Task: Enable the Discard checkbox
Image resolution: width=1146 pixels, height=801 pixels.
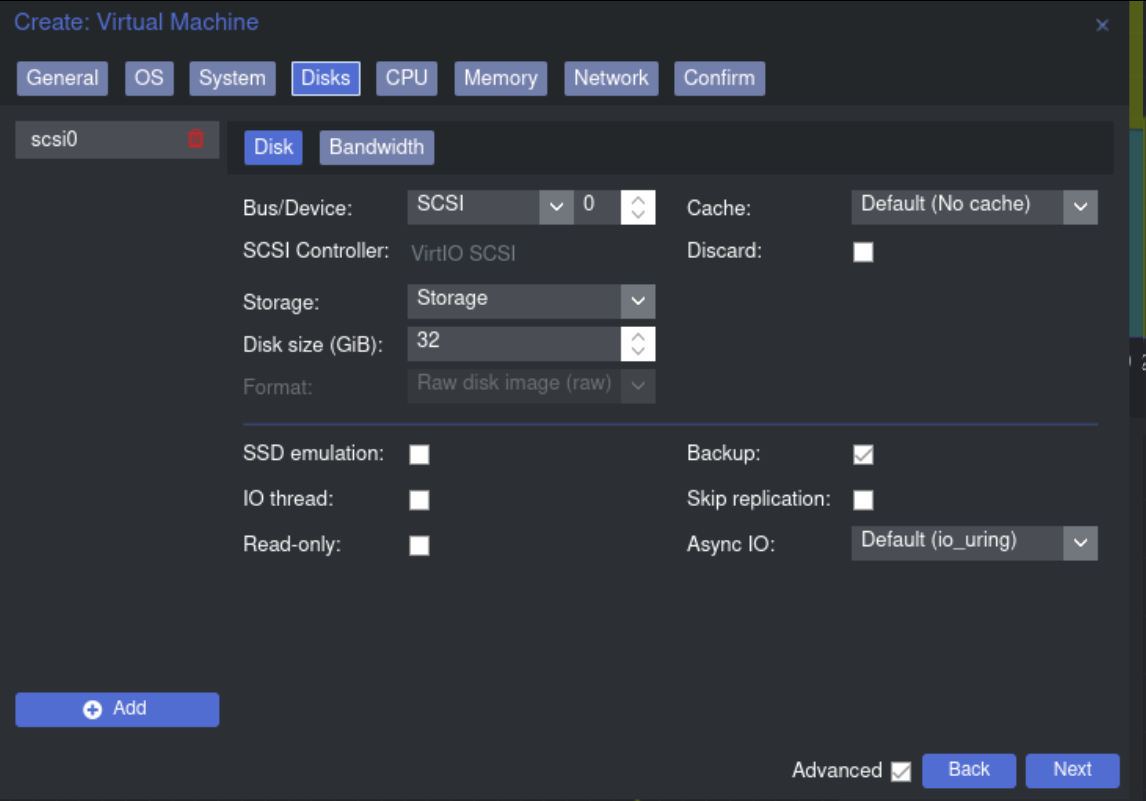Action: click(863, 252)
